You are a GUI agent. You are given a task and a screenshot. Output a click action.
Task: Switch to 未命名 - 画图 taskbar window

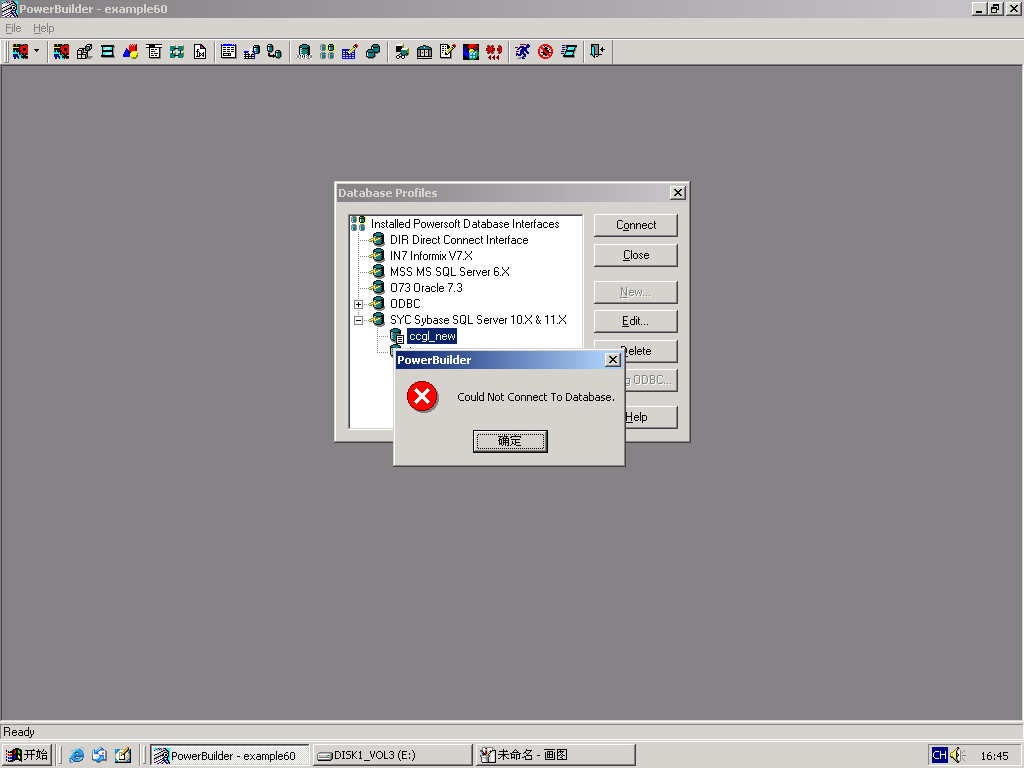coord(555,756)
